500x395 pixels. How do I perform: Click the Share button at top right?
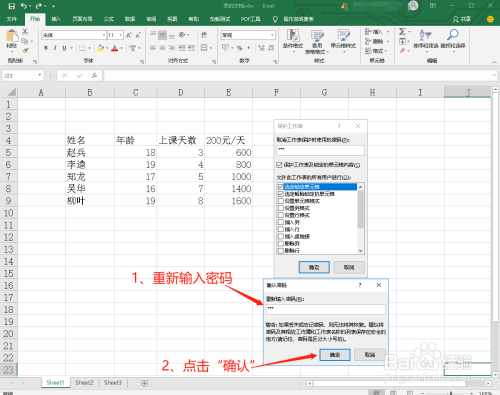(462, 19)
